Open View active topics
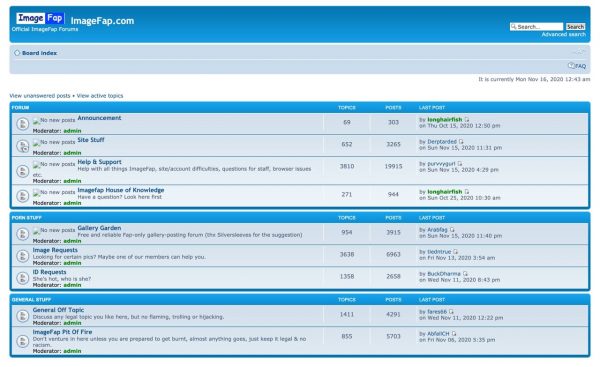This screenshot has height=367, width=600. (100, 96)
